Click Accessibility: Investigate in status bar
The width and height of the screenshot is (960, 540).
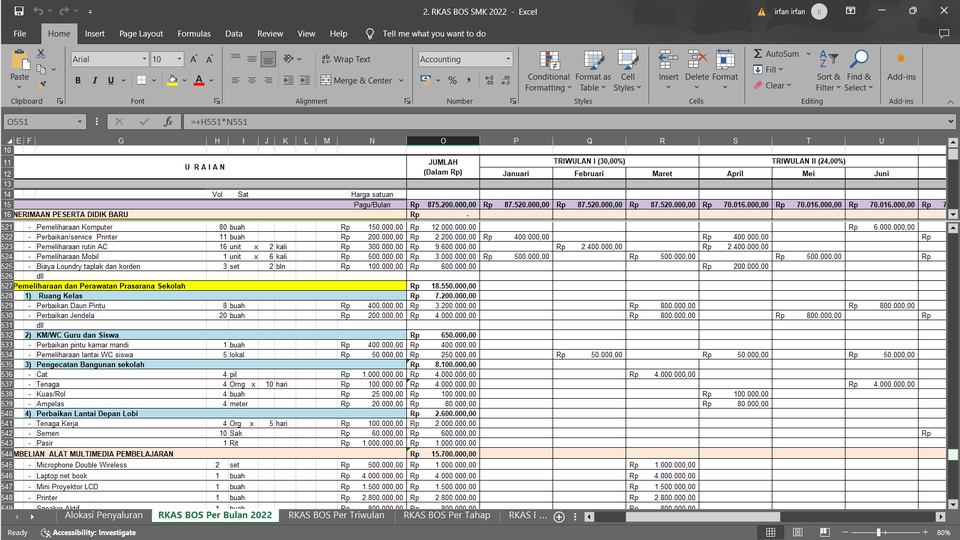coord(88,533)
